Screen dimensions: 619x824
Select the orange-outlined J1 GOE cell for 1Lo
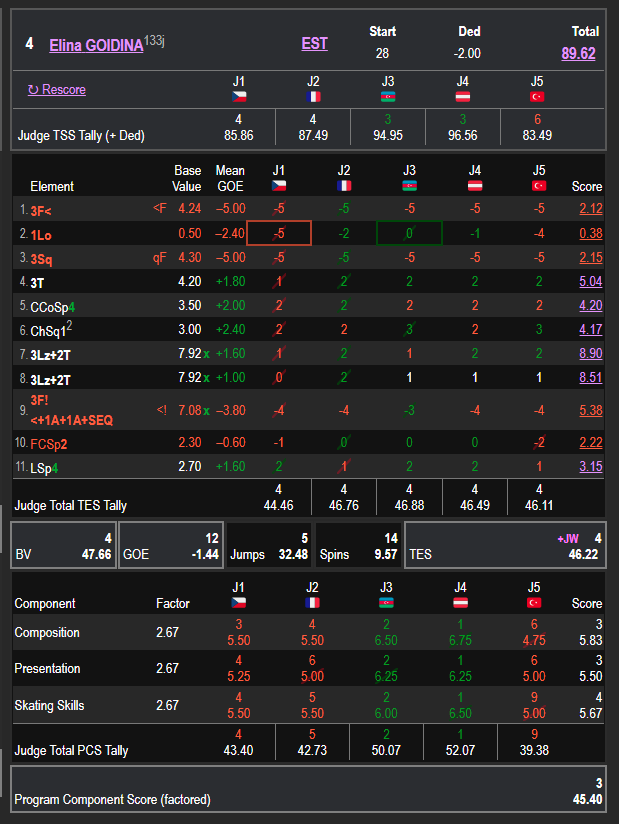click(x=279, y=233)
